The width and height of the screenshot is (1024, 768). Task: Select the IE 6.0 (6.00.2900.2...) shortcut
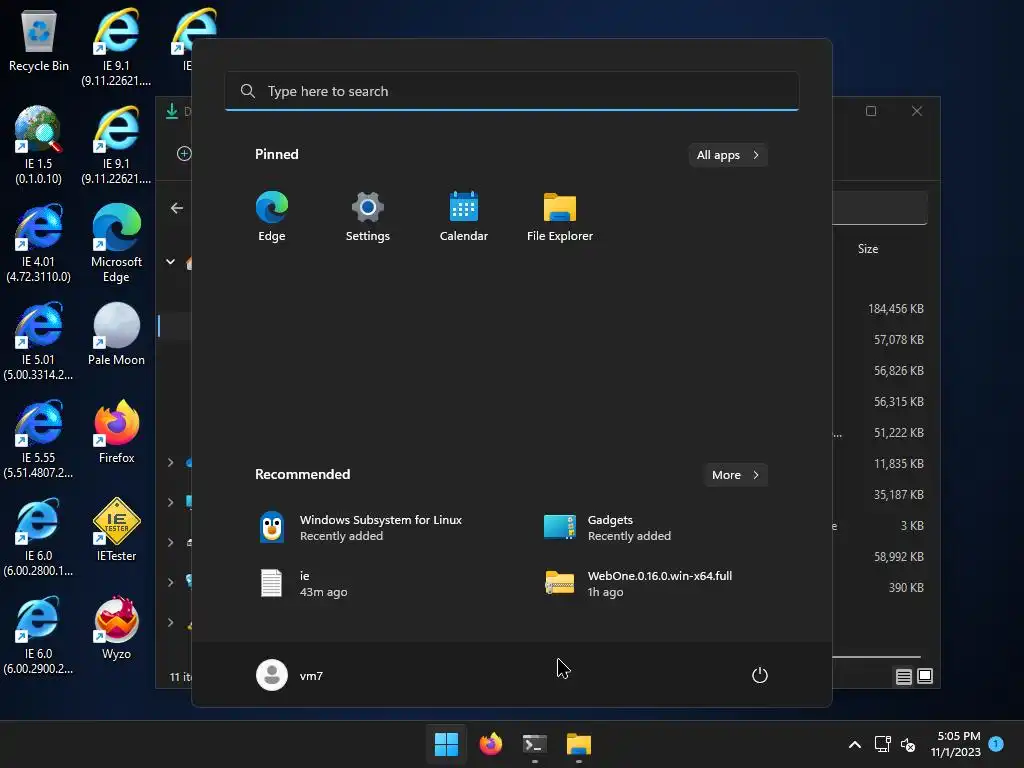tap(39, 635)
